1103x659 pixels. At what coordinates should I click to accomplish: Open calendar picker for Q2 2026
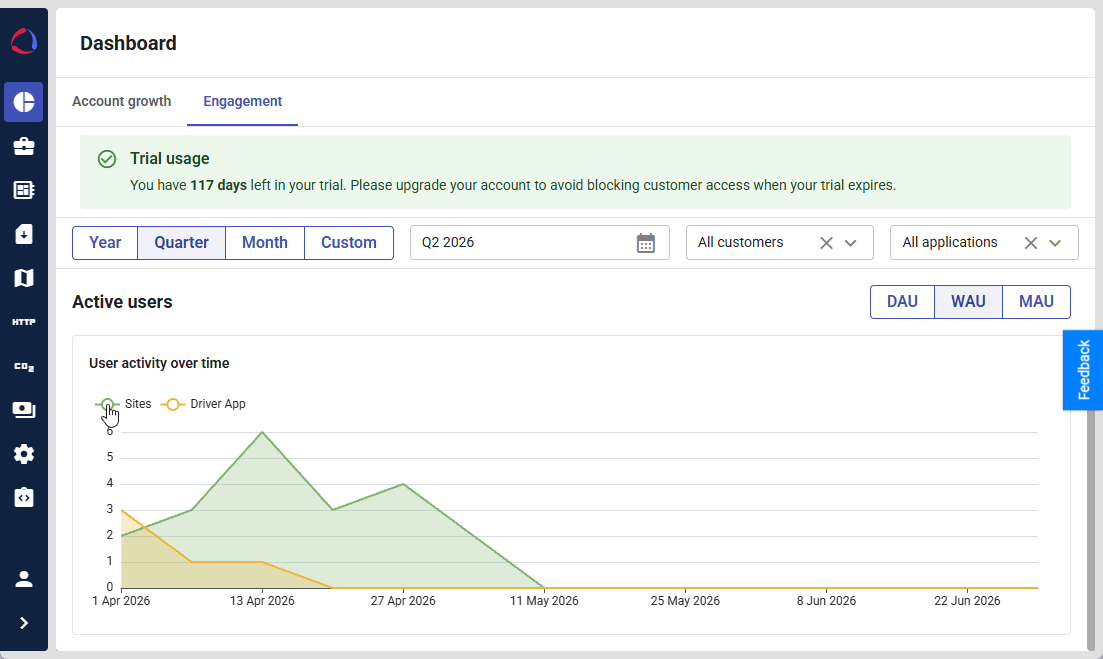[x=646, y=243]
